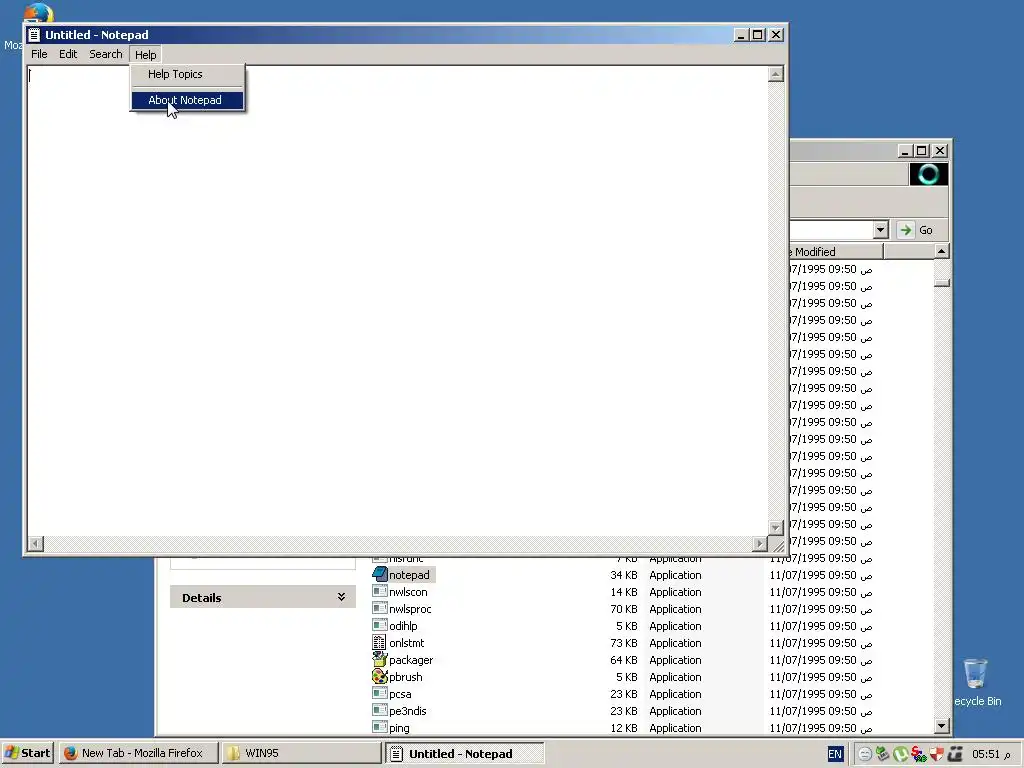Select the odihlp application icon

pos(379,625)
